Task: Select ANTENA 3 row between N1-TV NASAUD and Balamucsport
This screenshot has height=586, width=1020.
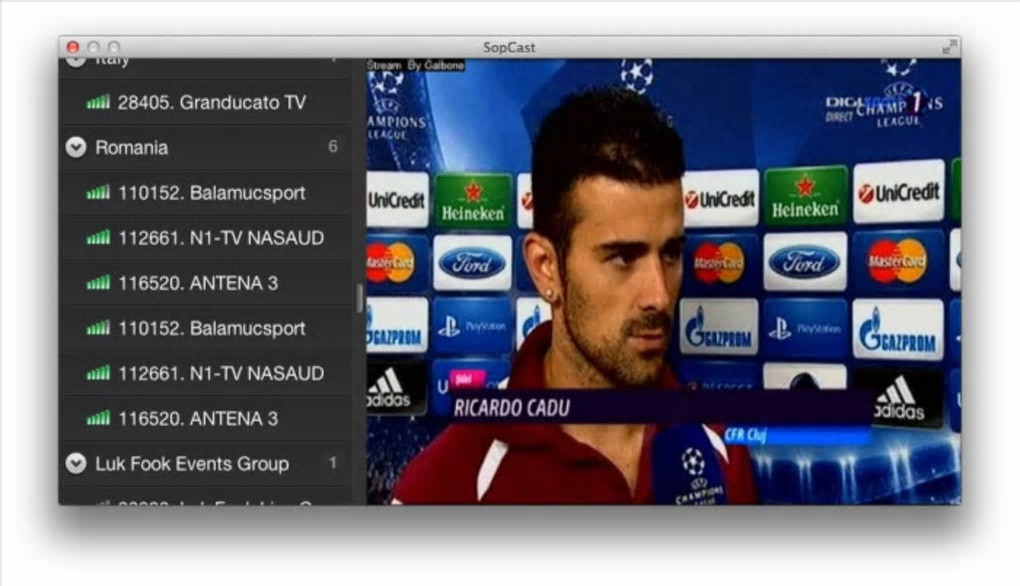Action: [x=207, y=283]
